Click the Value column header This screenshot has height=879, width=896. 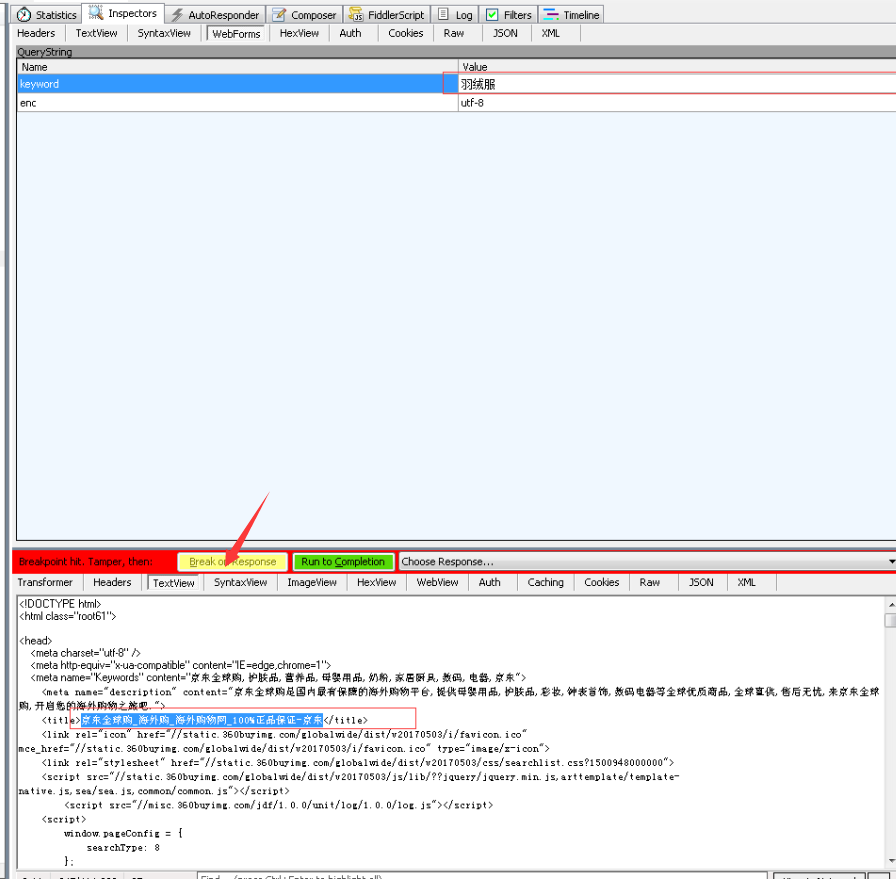677,67
